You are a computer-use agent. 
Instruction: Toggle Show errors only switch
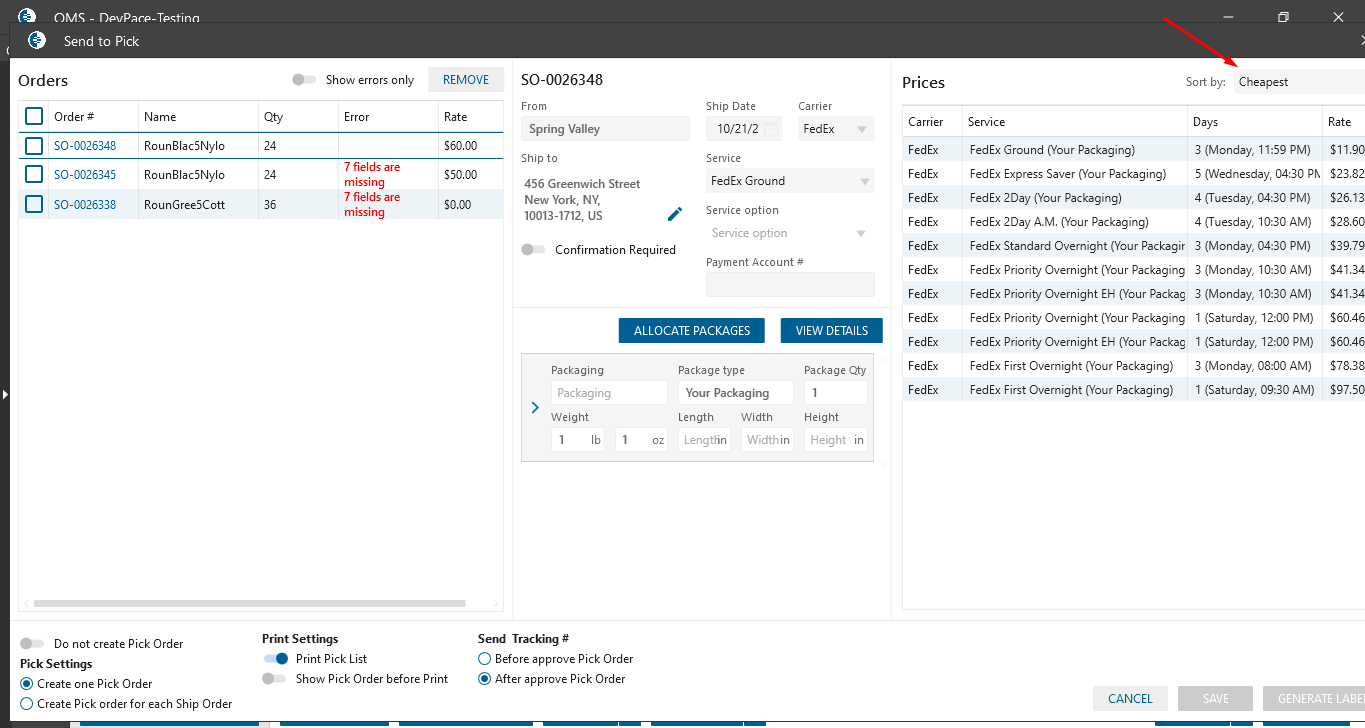tap(304, 80)
